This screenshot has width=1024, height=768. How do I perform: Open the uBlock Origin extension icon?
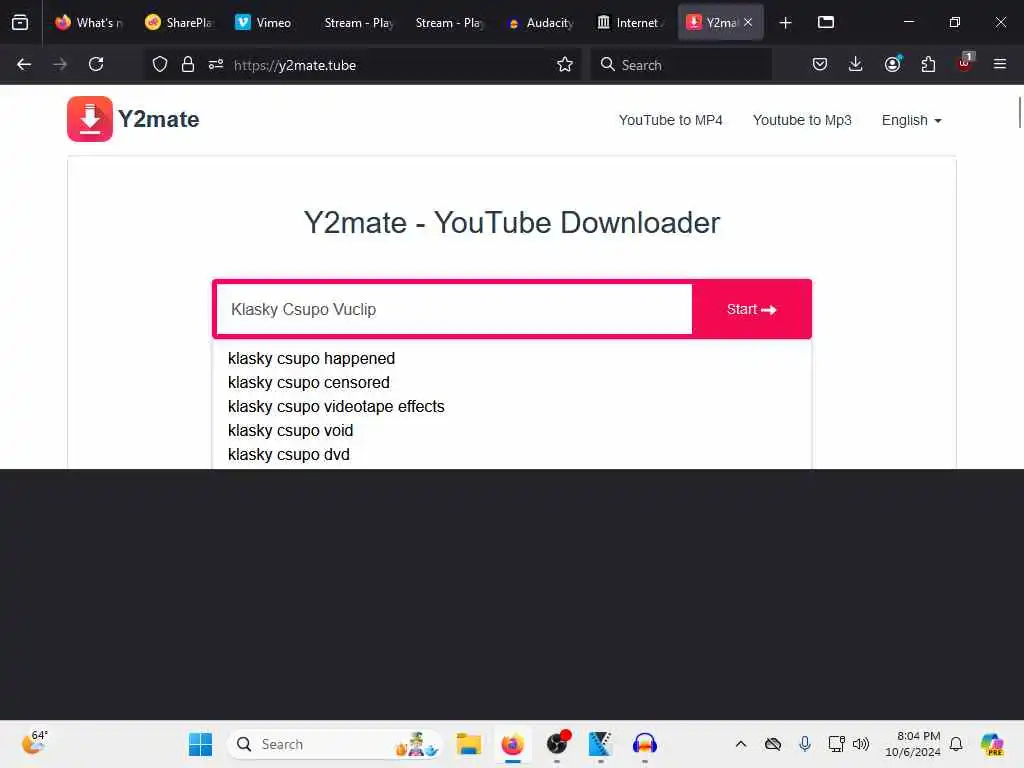(965, 63)
